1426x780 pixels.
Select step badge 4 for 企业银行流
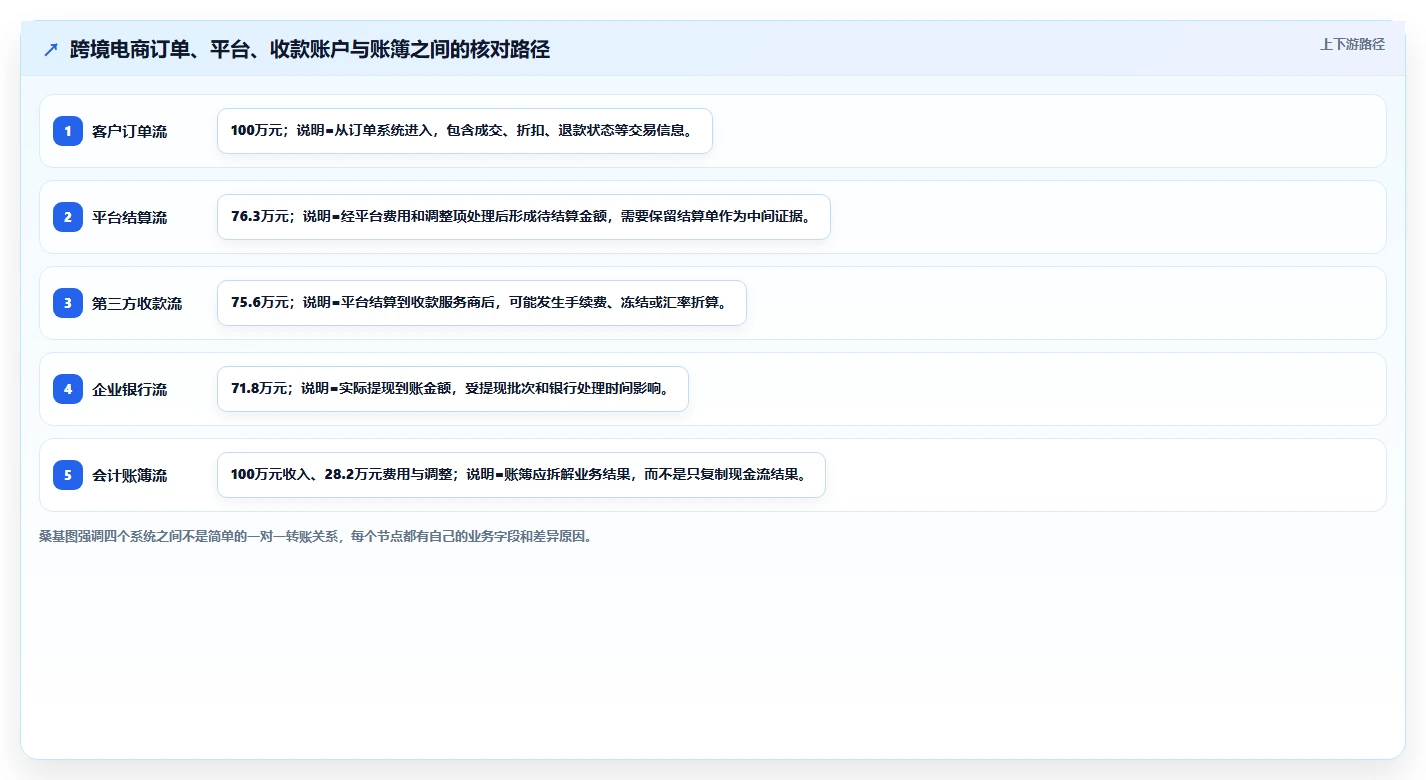[x=68, y=389]
